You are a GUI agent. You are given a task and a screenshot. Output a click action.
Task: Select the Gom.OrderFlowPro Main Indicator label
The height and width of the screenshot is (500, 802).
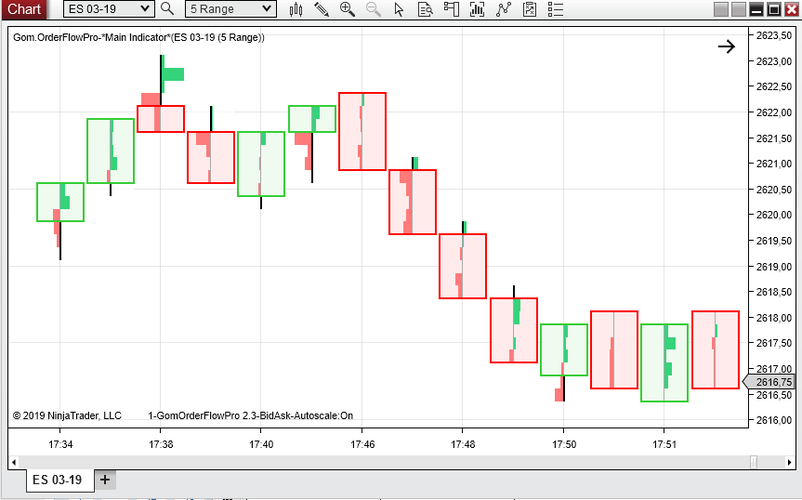click(139, 37)
